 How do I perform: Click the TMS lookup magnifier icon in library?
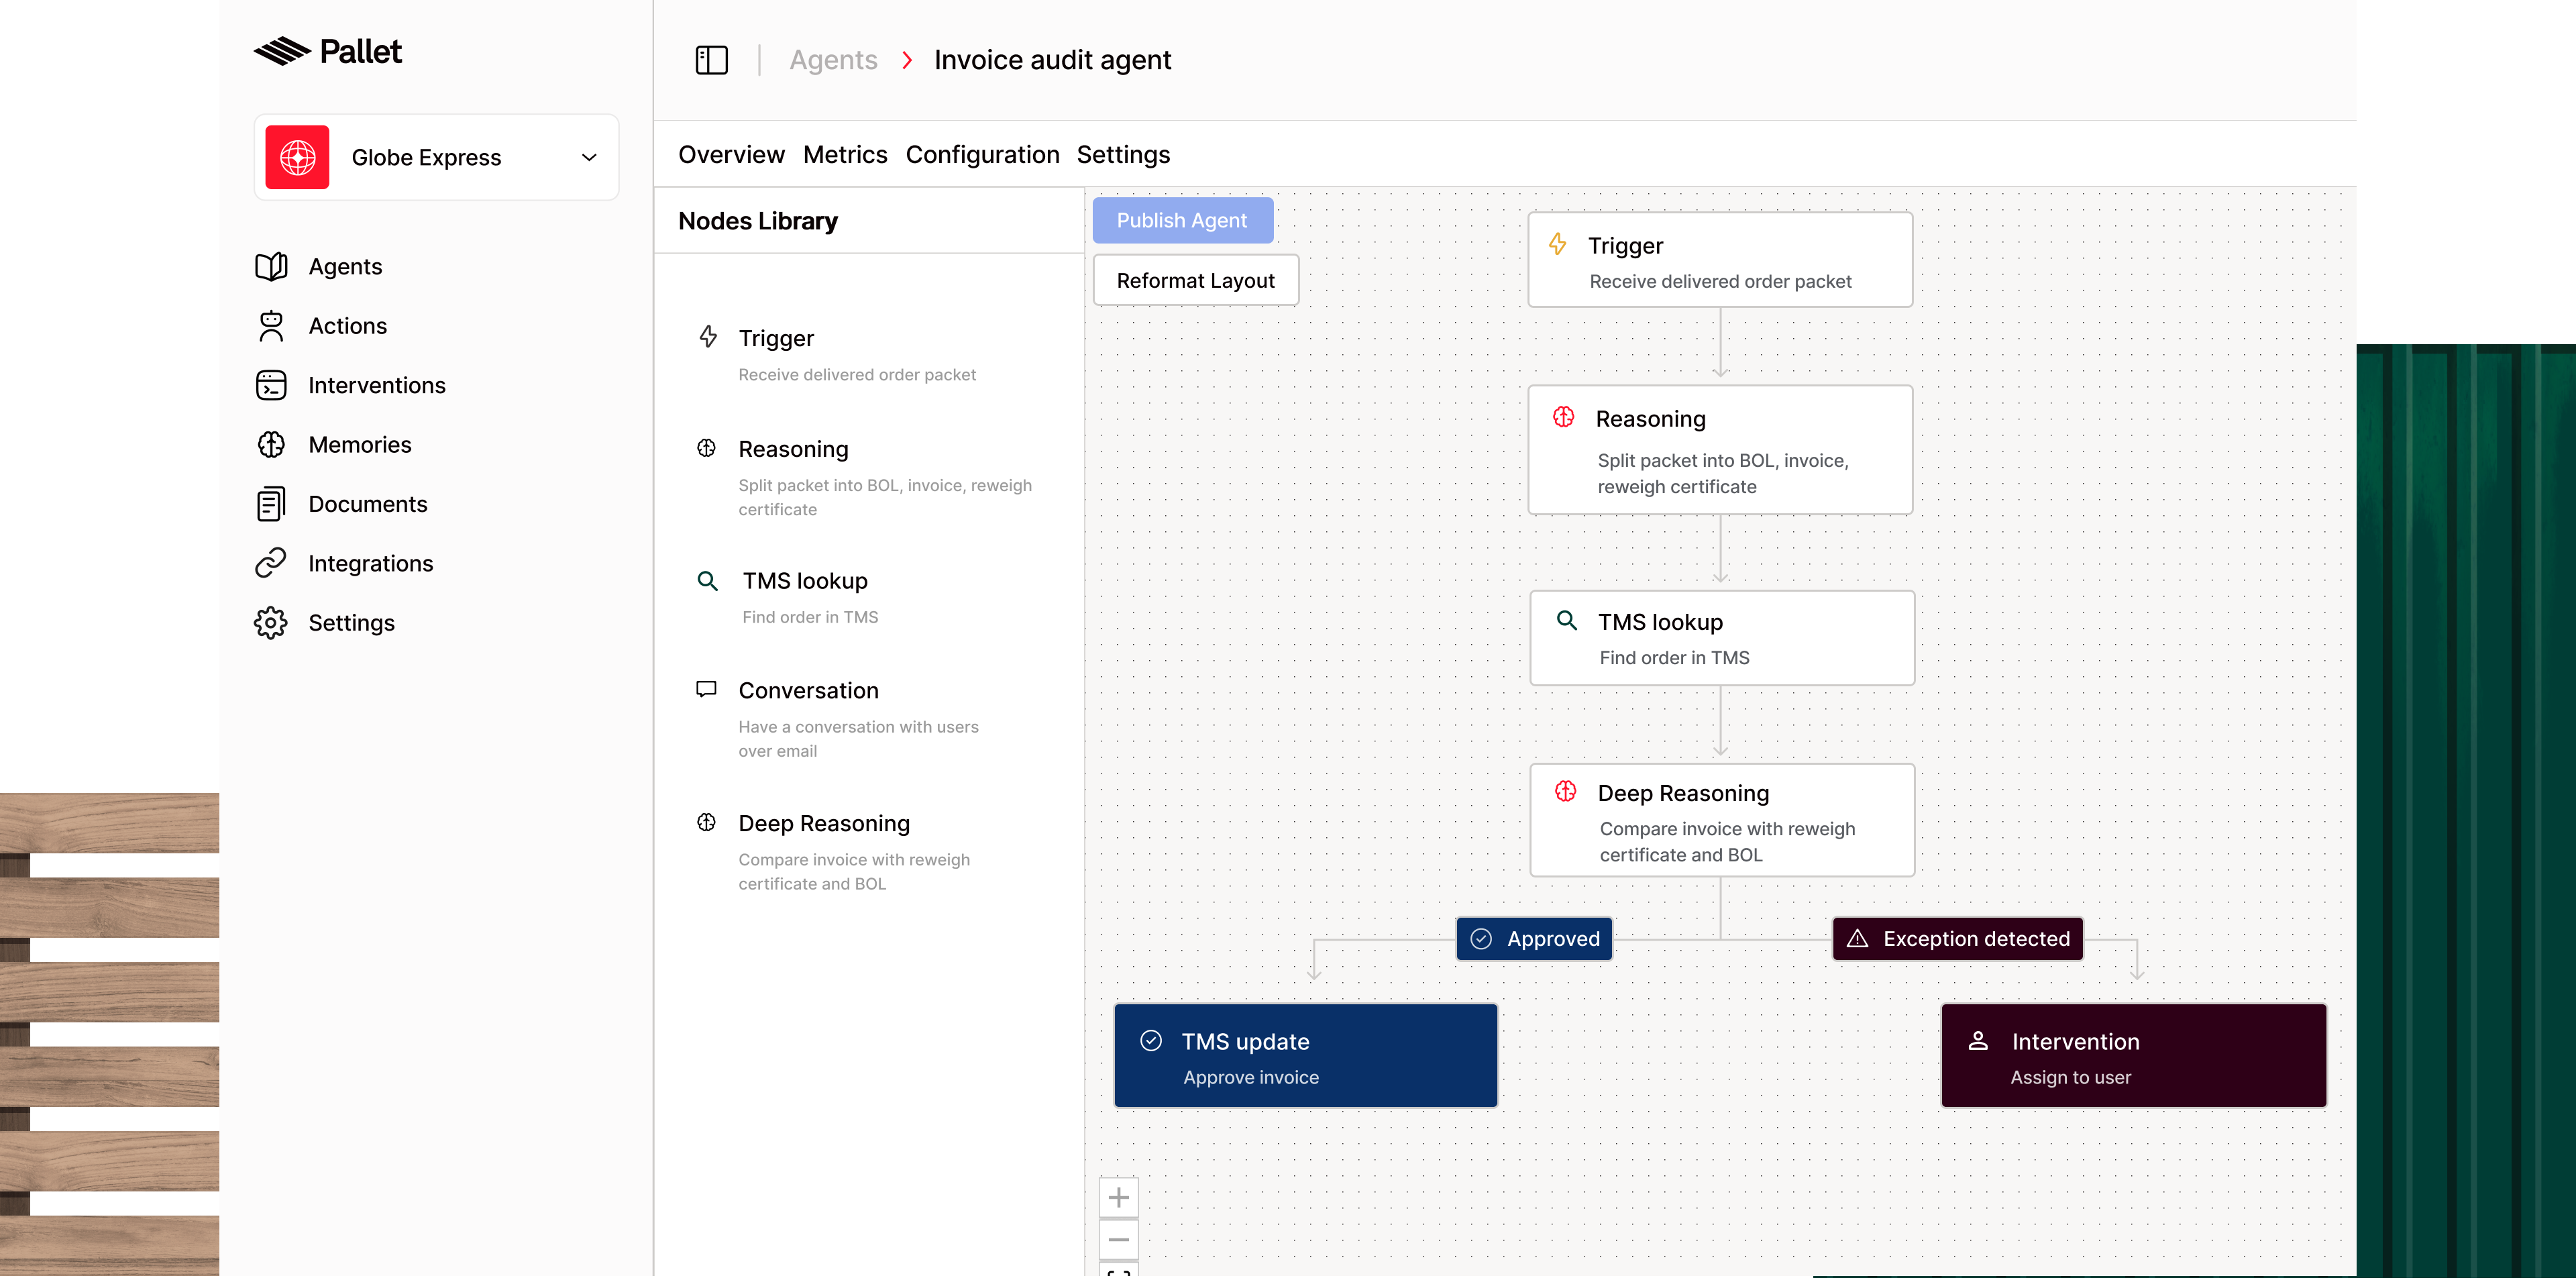click(707, 581)
